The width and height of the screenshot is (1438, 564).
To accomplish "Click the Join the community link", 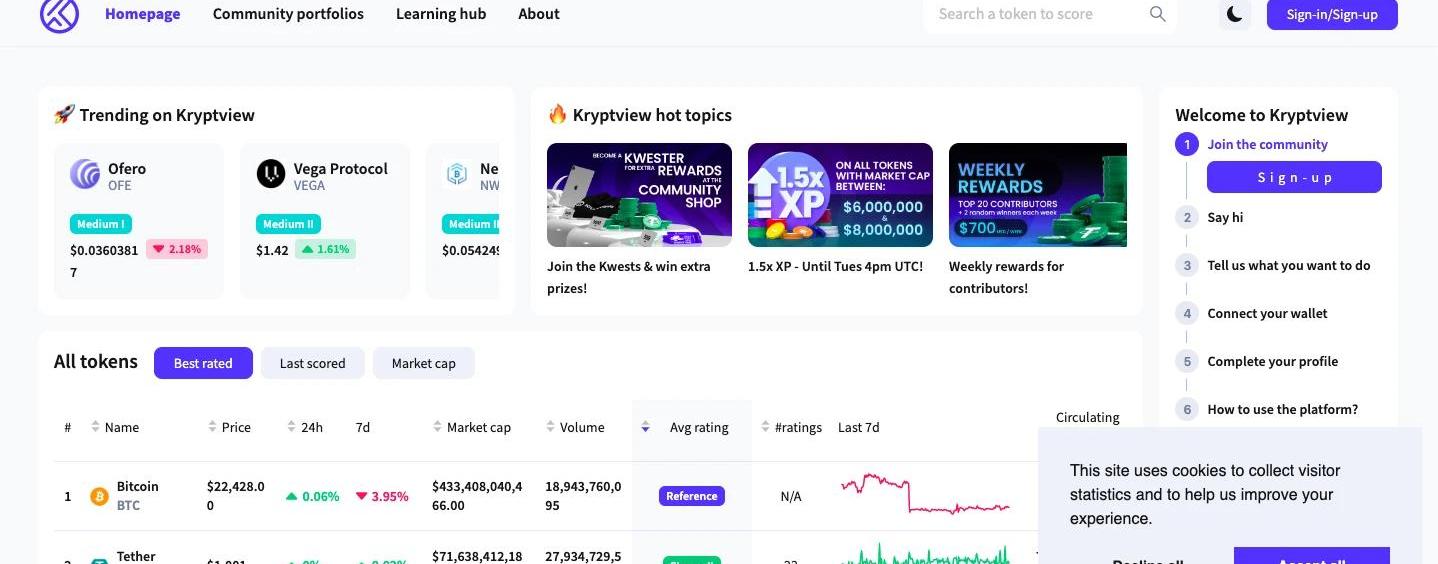I will pos(1267,144).
